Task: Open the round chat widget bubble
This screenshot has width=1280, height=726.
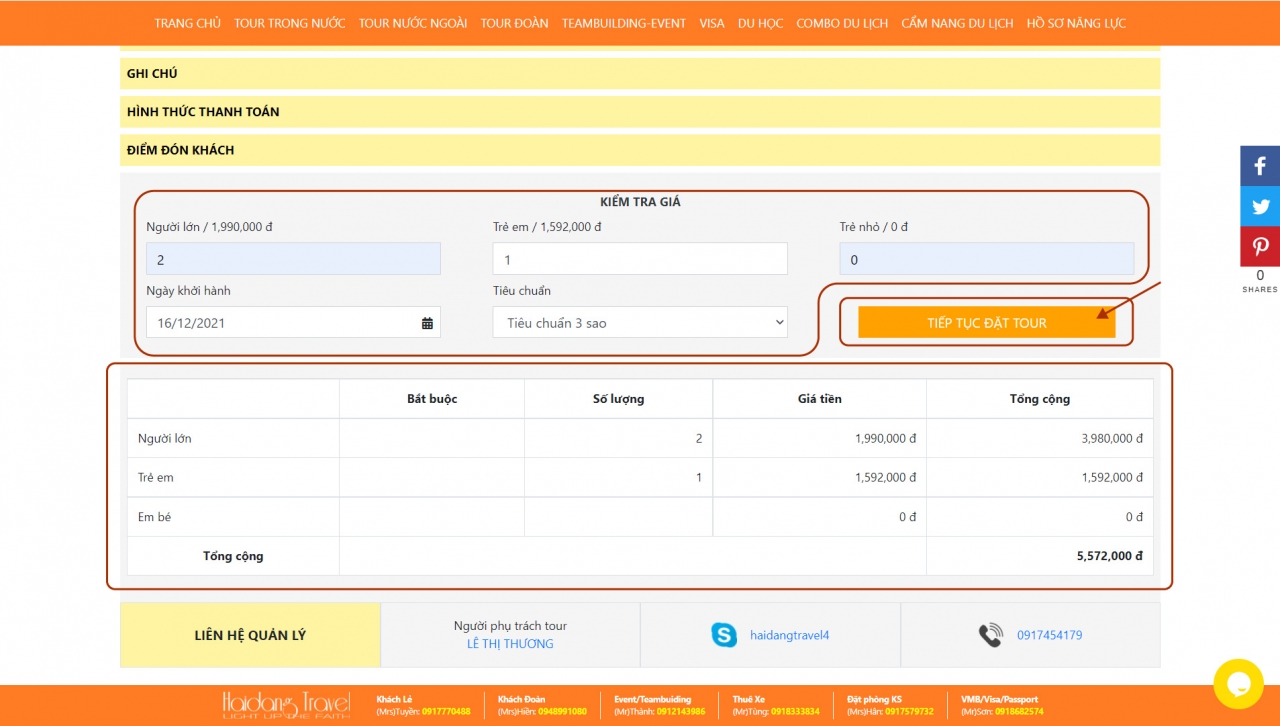Action: (1238, 684)
